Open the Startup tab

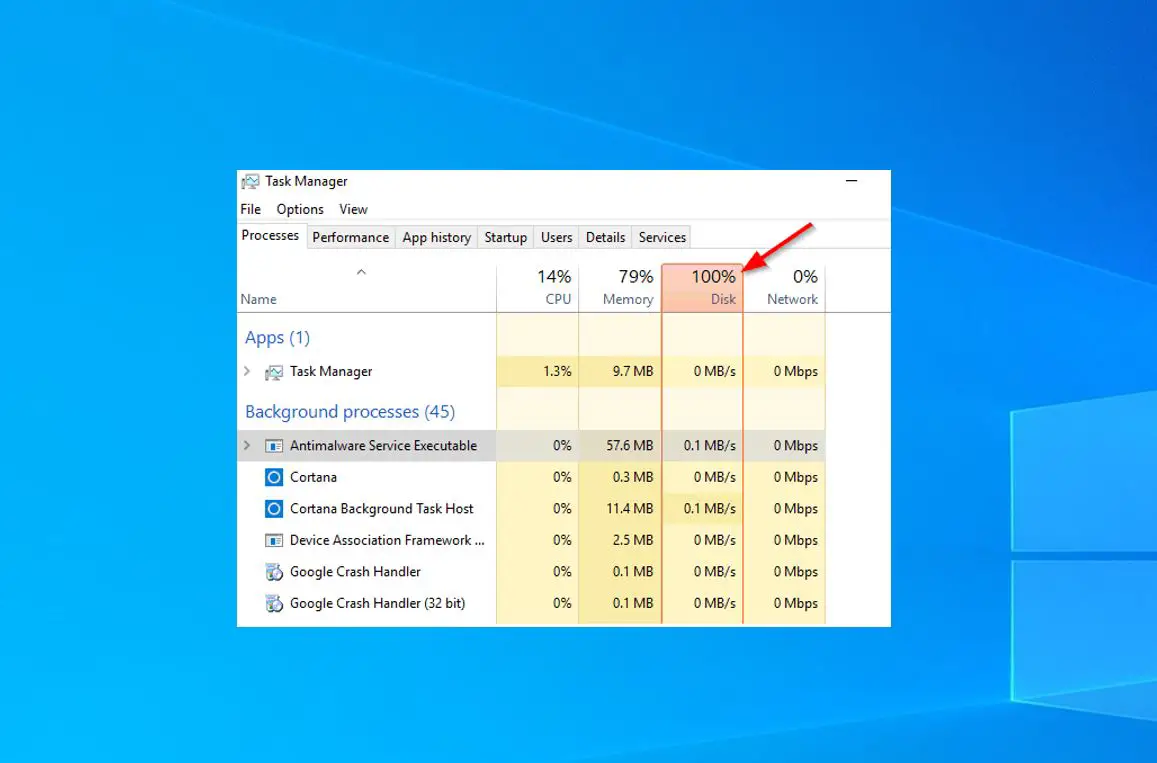(x=505, y=238)
